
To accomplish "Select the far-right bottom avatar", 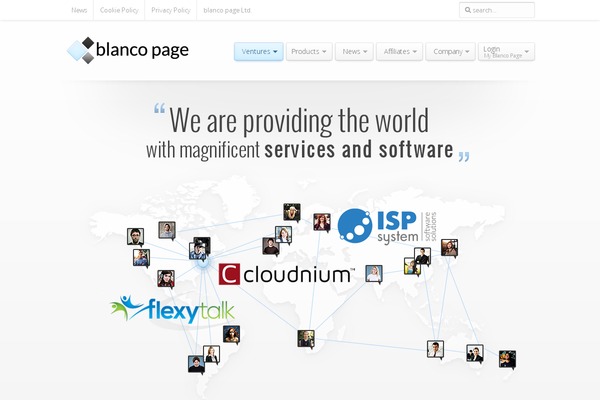I will [507, 360].
